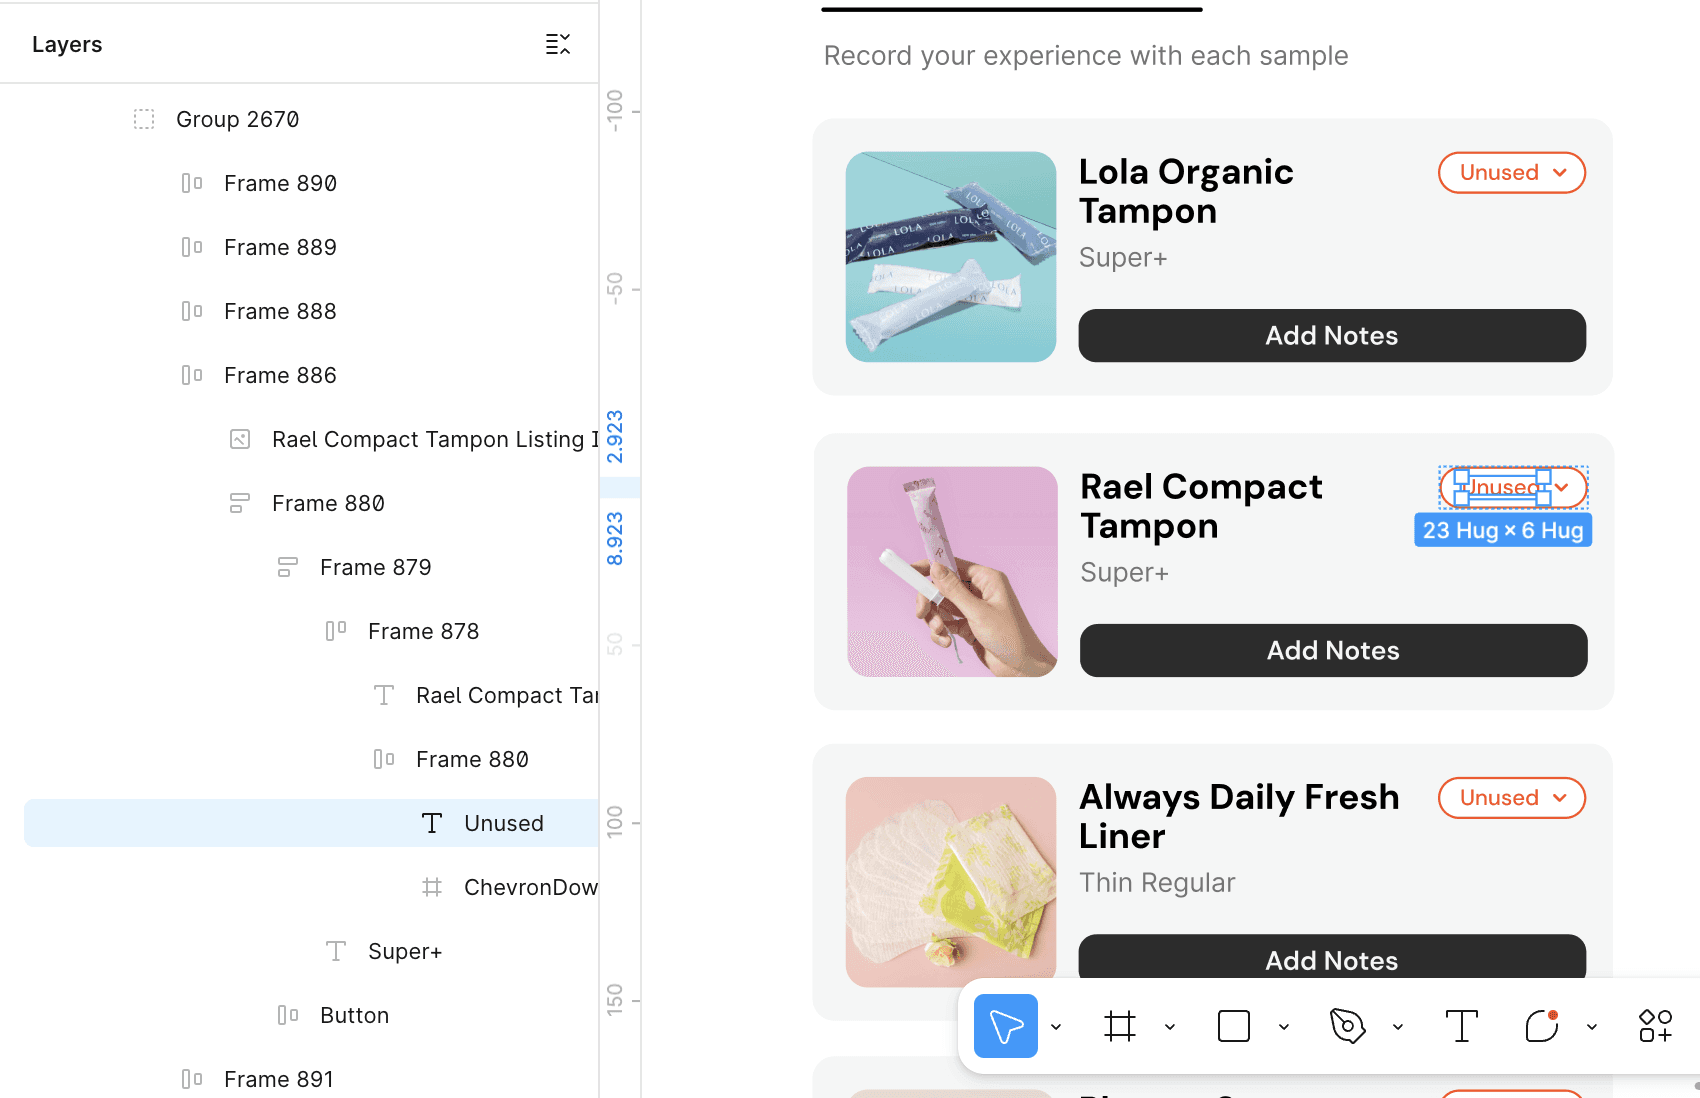This screenshot has width=1700, height=1098.
Task: Open Pen tool options dropdown arrow
Action: [x=1398, y=1027]
